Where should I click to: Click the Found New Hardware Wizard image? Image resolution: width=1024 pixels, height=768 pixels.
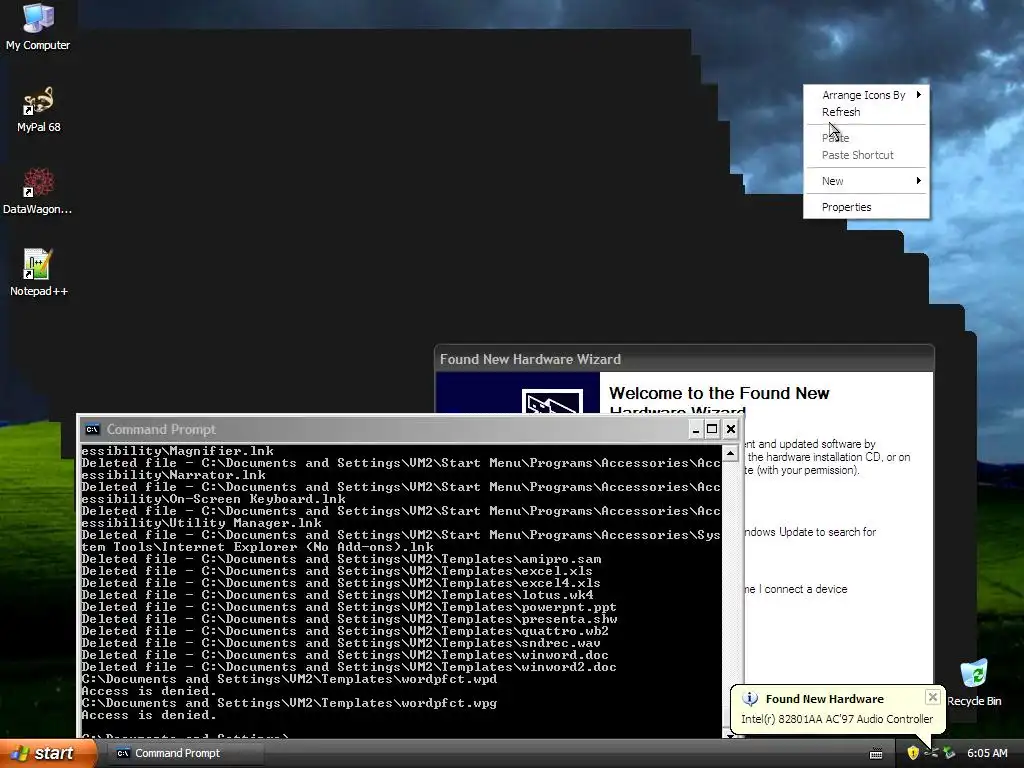point(552,401)
